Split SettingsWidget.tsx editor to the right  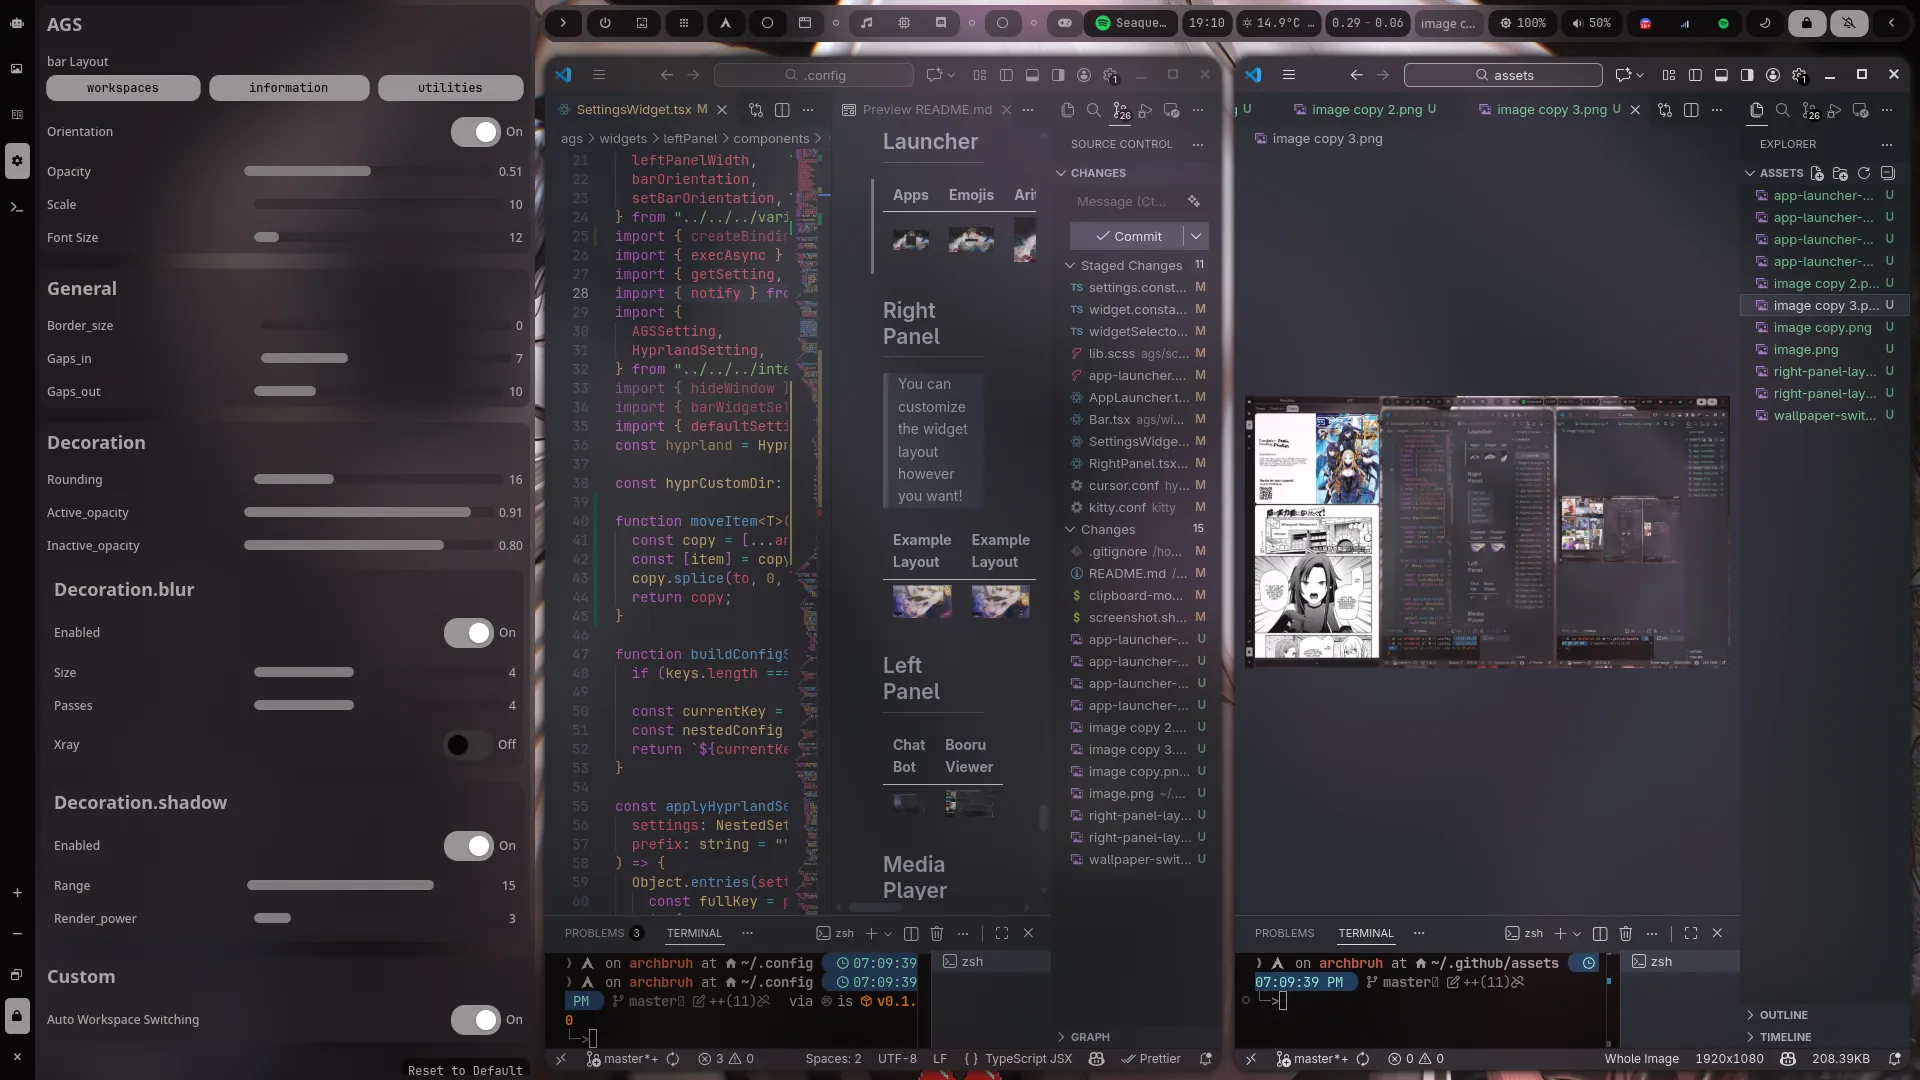tap(782, 110)
